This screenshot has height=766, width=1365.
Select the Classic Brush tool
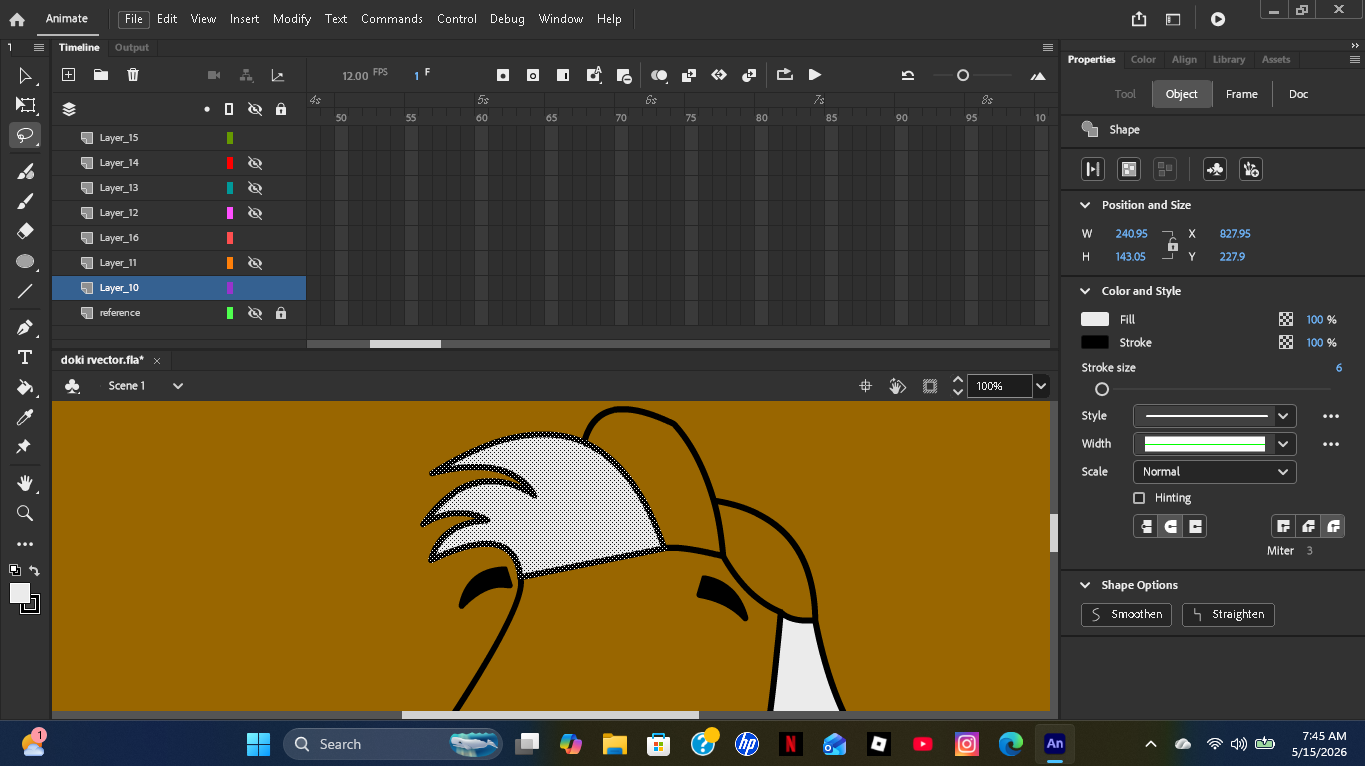pyautogui.click(x=25, y=201)
